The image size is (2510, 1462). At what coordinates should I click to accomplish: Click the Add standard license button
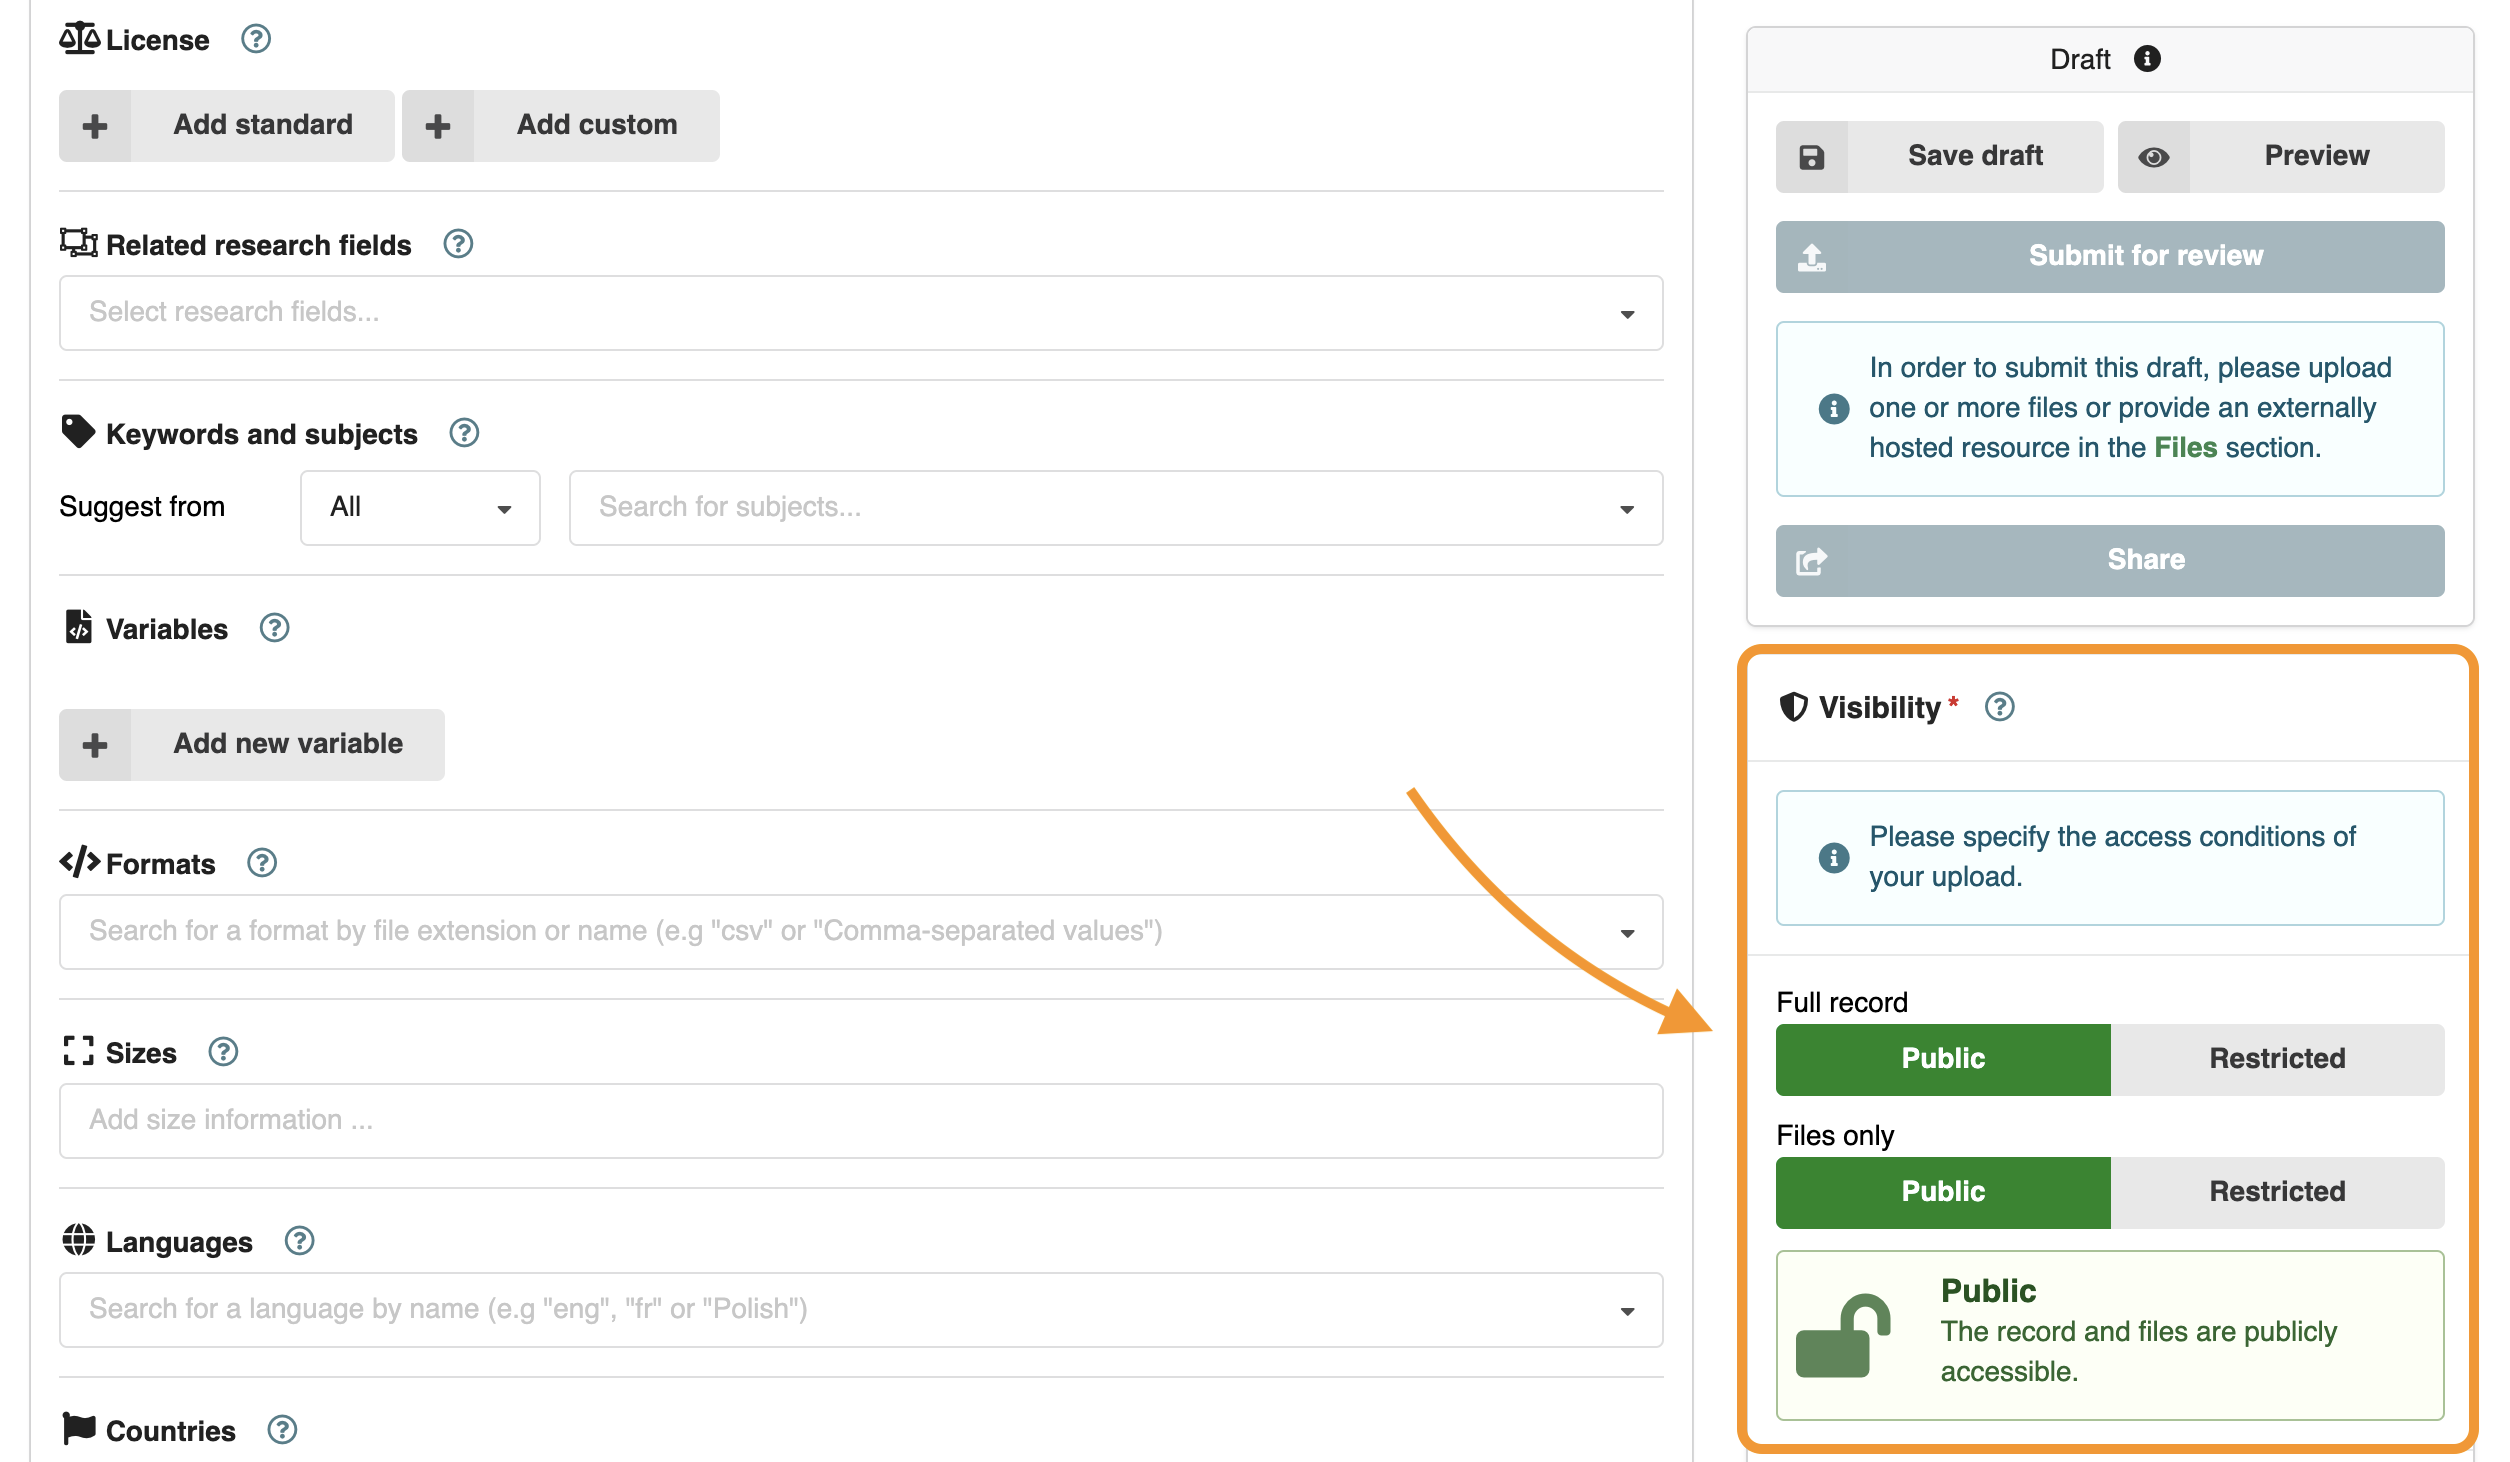(x=227, y=126)
